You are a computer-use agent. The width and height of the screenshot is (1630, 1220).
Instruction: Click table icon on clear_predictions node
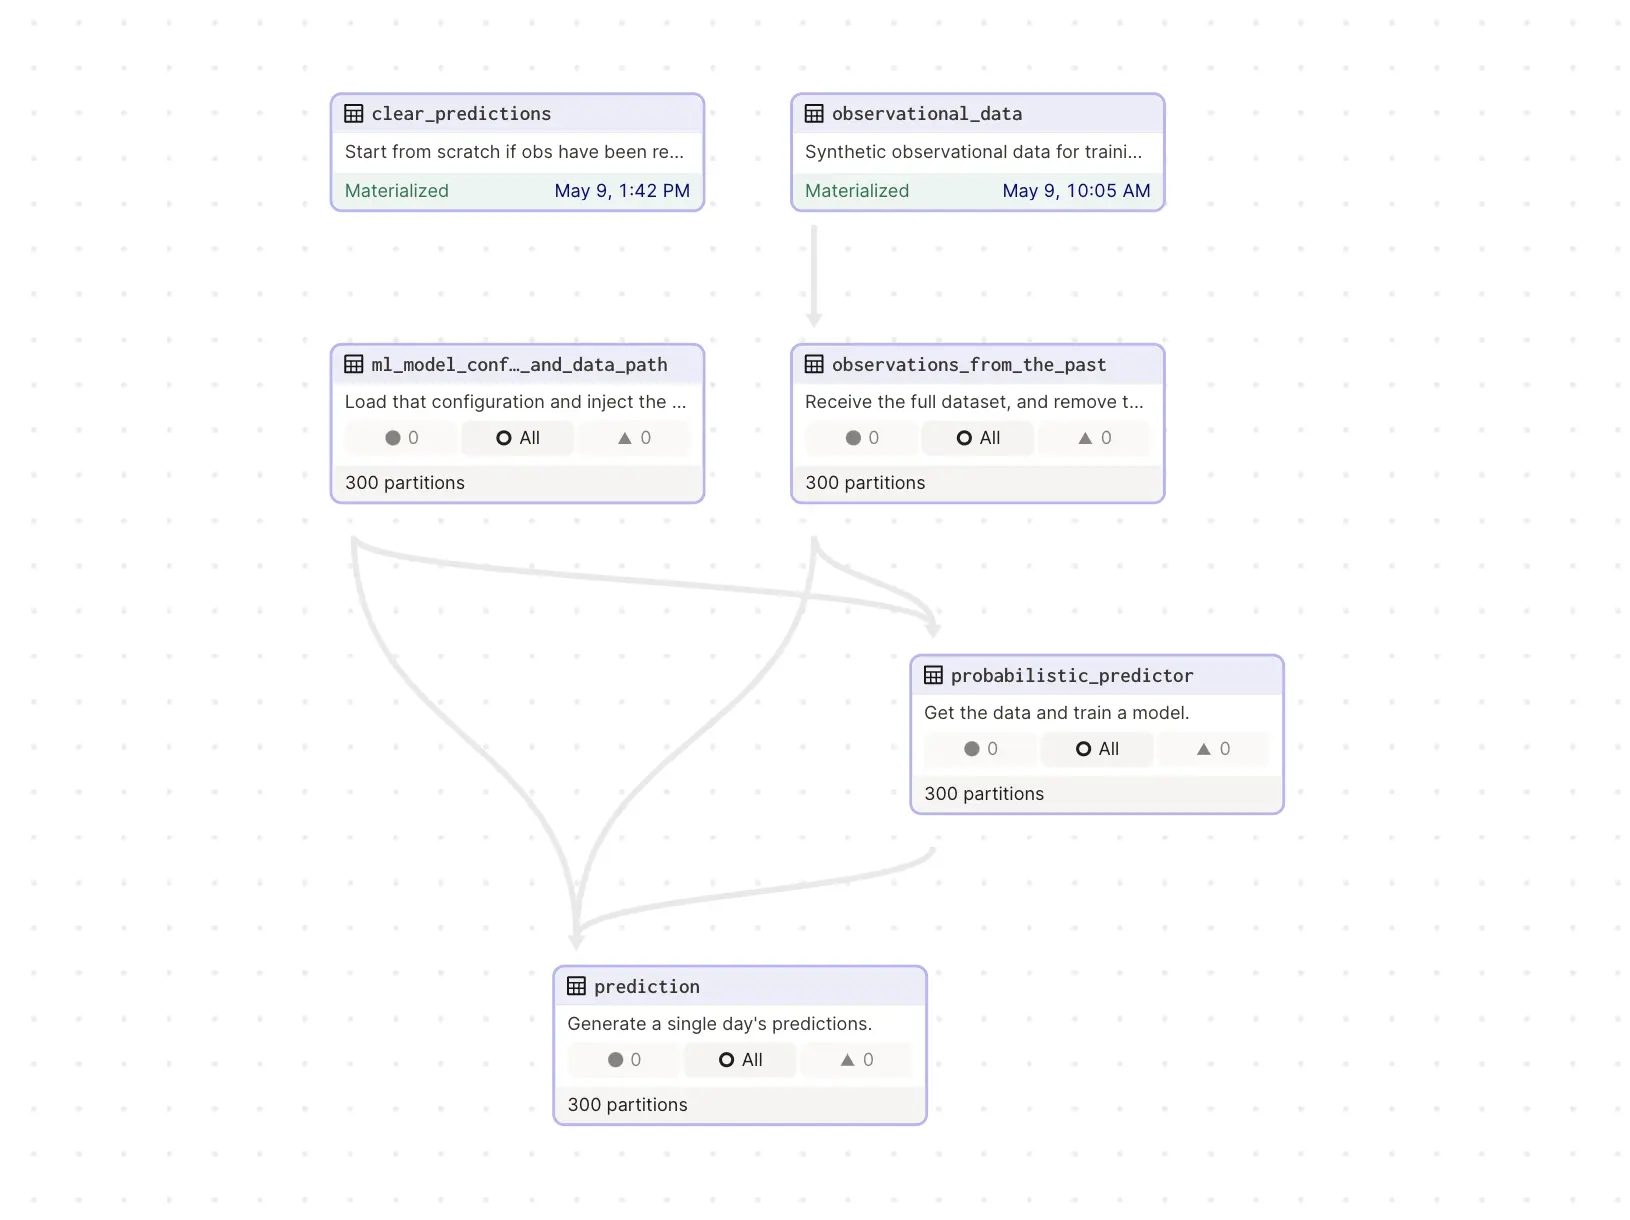(x=354, y=114)
